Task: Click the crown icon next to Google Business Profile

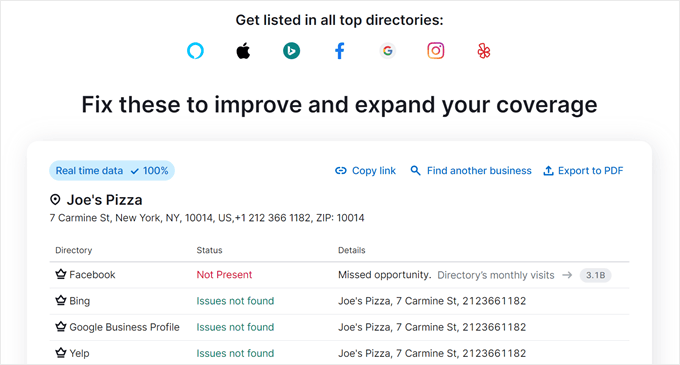Action: tap(60, 327)
